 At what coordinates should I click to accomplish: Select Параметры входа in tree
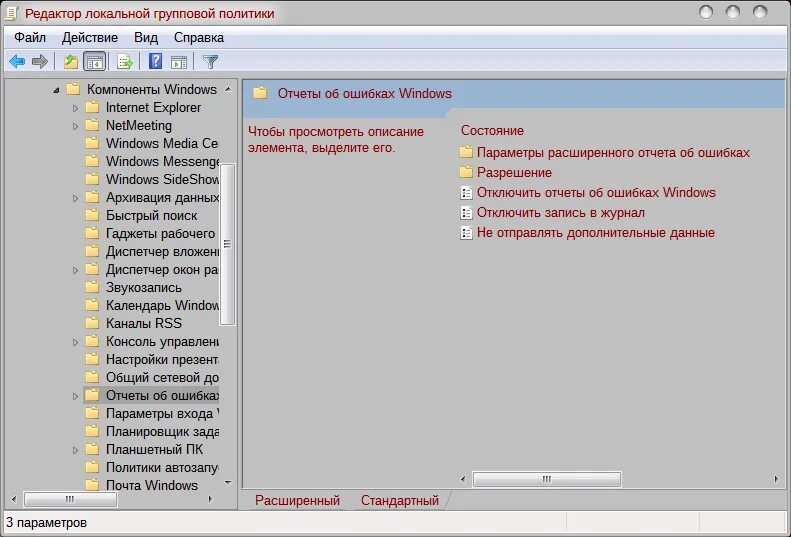click(161, 414)
